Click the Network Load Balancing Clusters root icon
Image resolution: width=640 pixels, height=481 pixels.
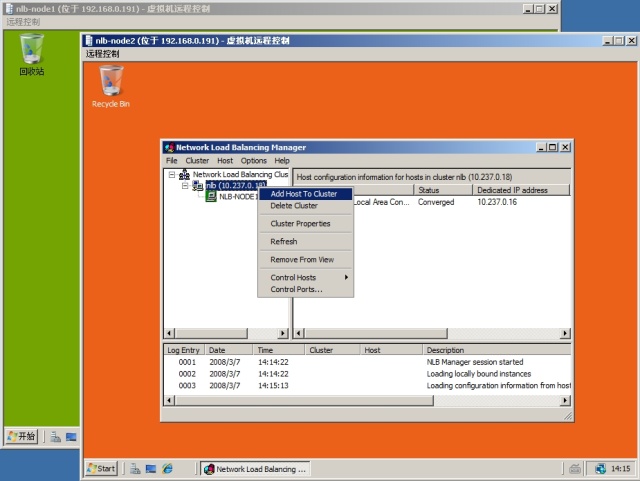pyautogui.click(x=184, y=174)
